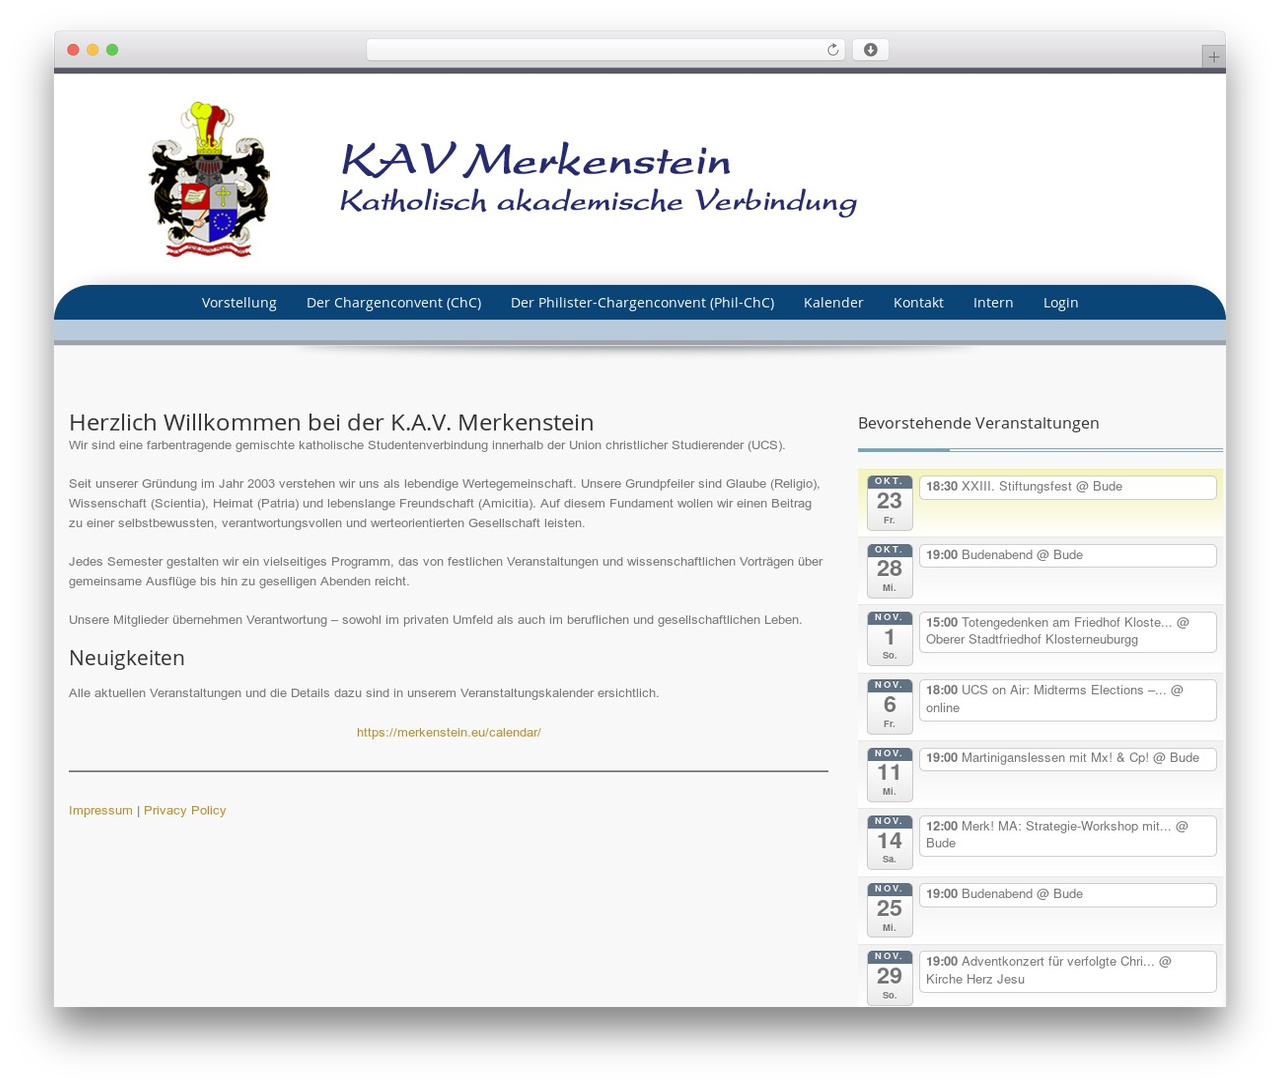
Task: Open the 25 Nov Budenabend event
Action: click(1067, 894)
